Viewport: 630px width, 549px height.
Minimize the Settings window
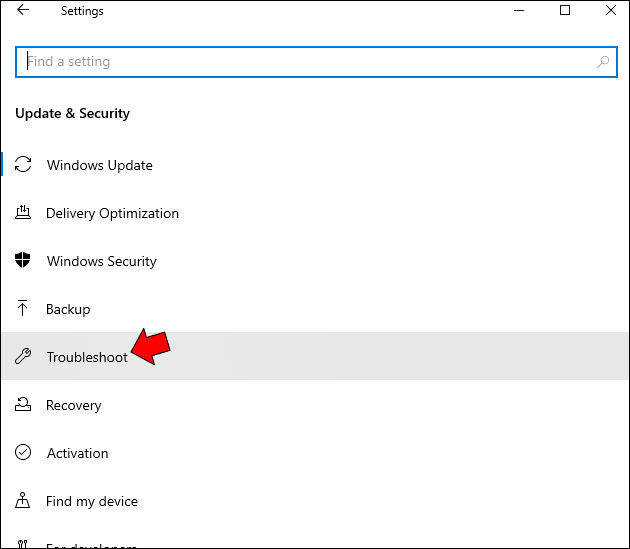click(519, 10)
